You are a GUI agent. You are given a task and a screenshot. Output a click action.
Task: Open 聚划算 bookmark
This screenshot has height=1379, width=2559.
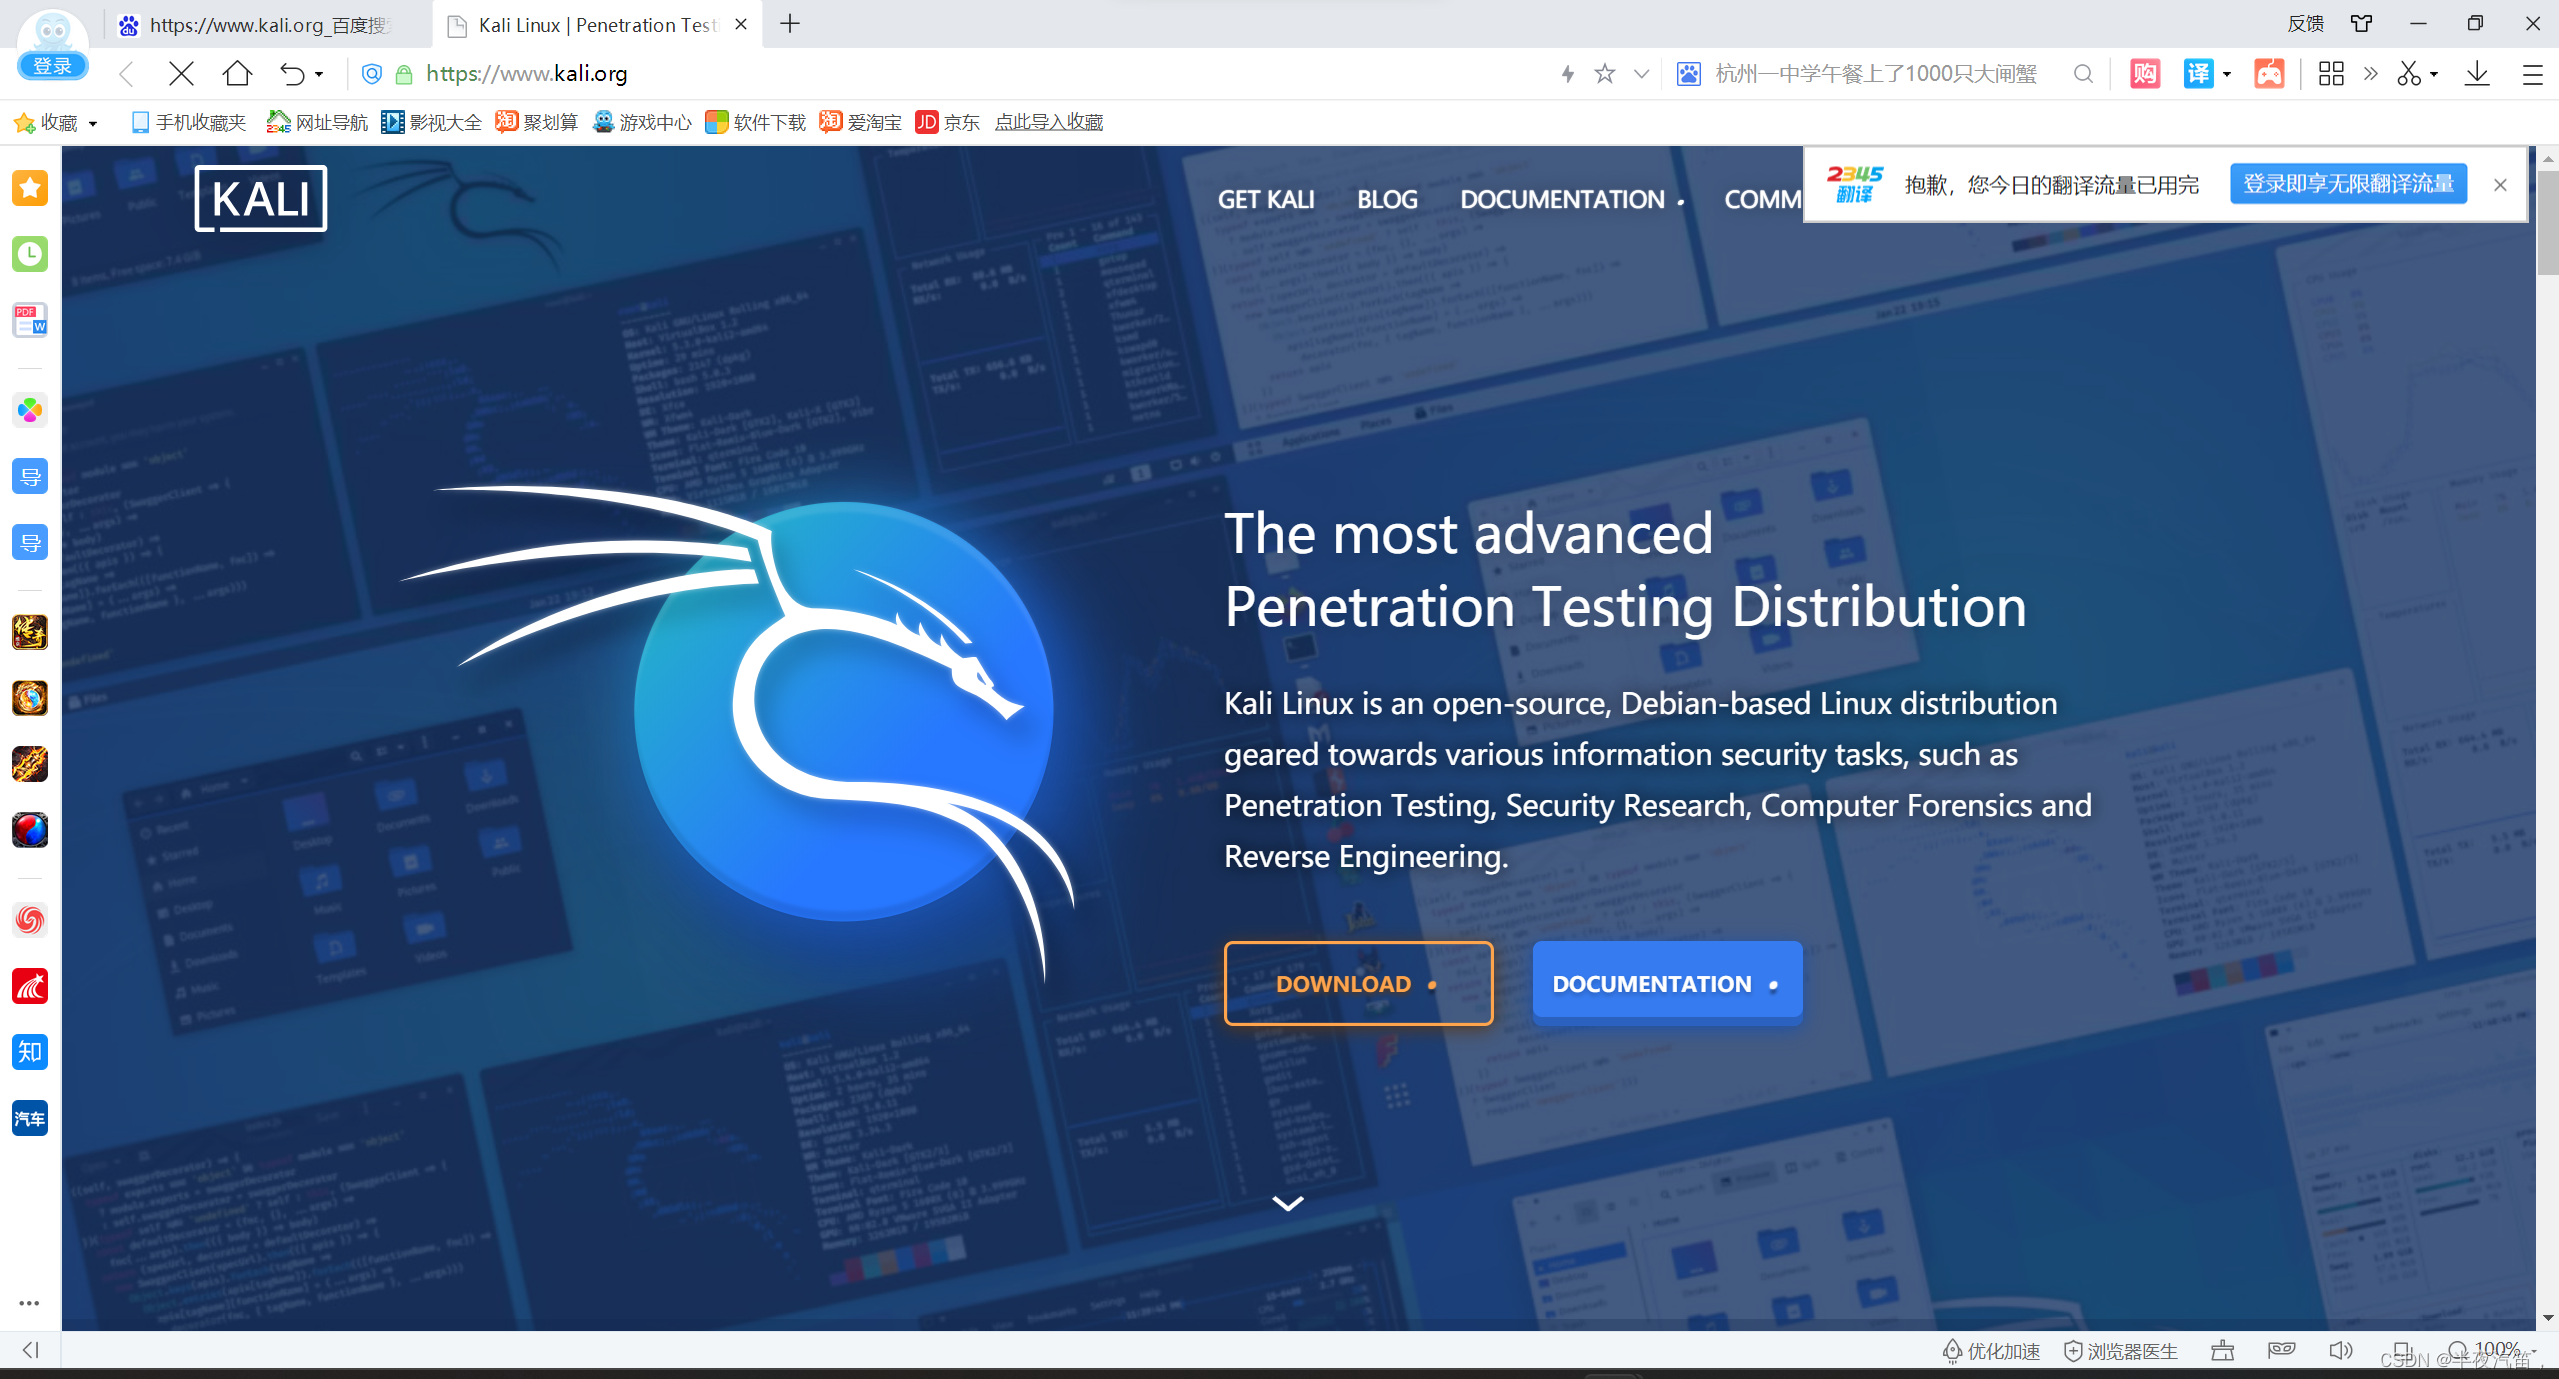point(536,122)
